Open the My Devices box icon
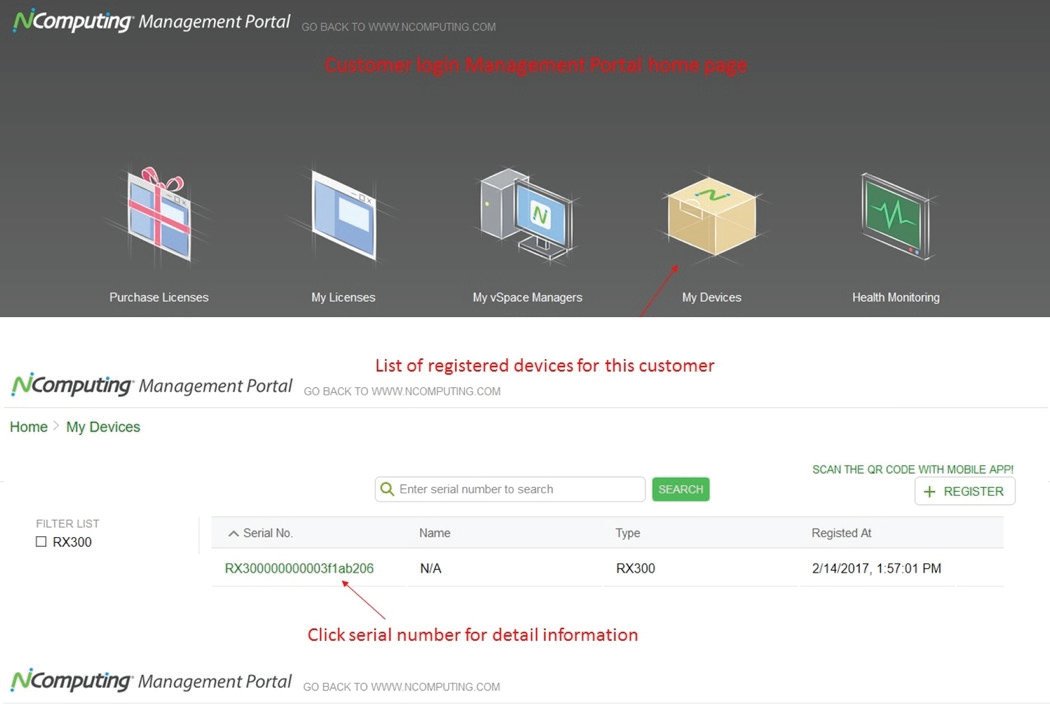The image size is (1050, 706). 712,216
